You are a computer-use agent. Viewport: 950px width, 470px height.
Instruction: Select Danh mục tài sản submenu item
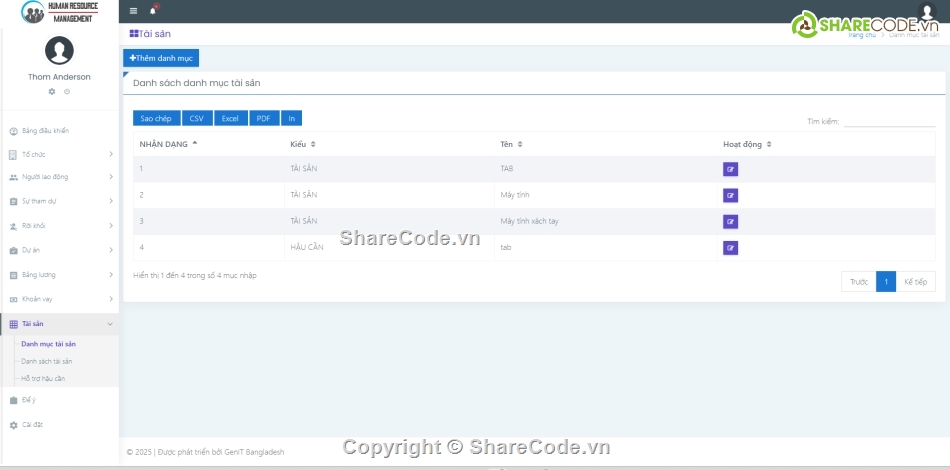[48, 344]
